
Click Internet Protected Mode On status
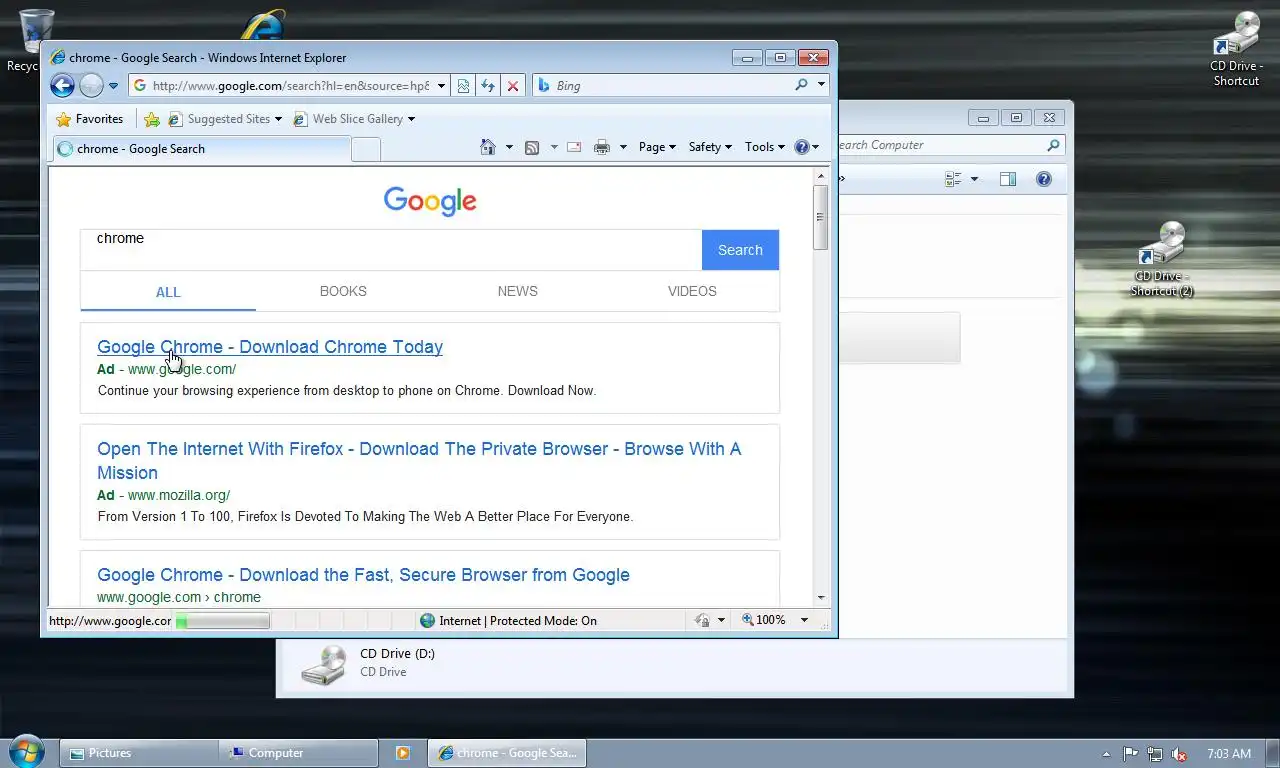coord(508,621)
